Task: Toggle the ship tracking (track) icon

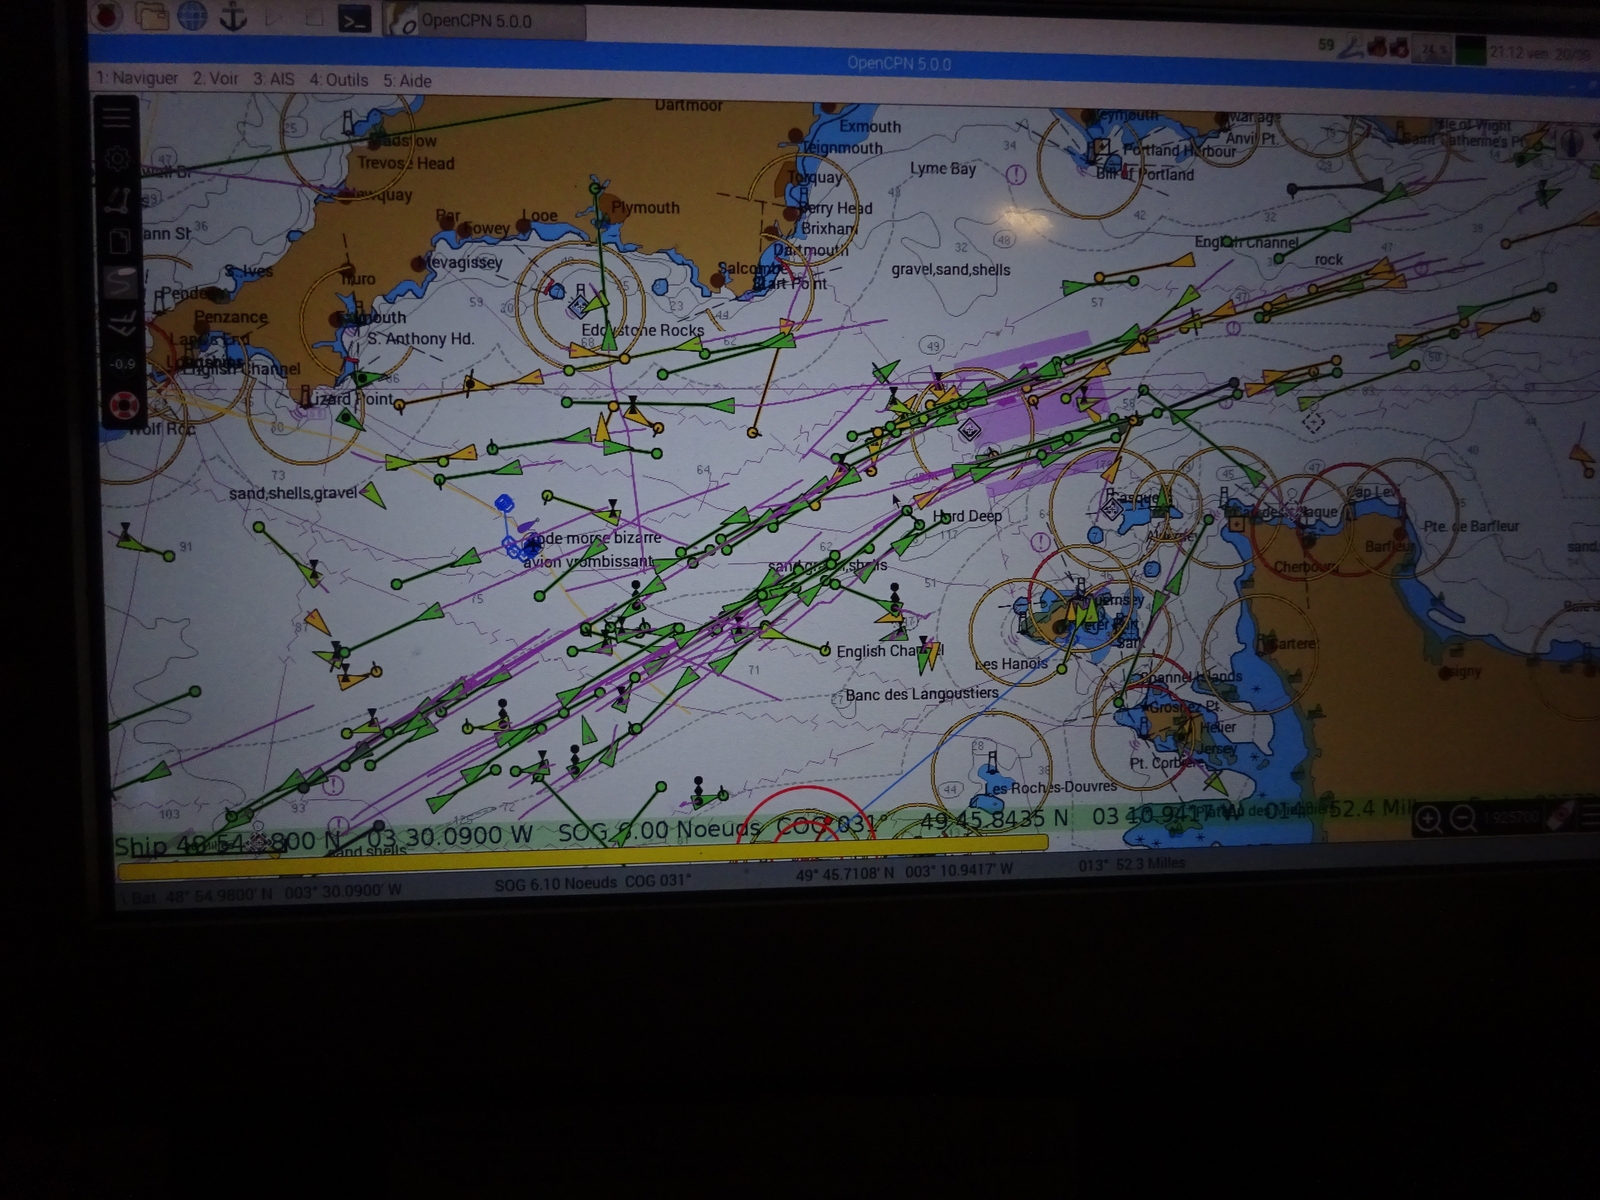Action: (121, 283)
